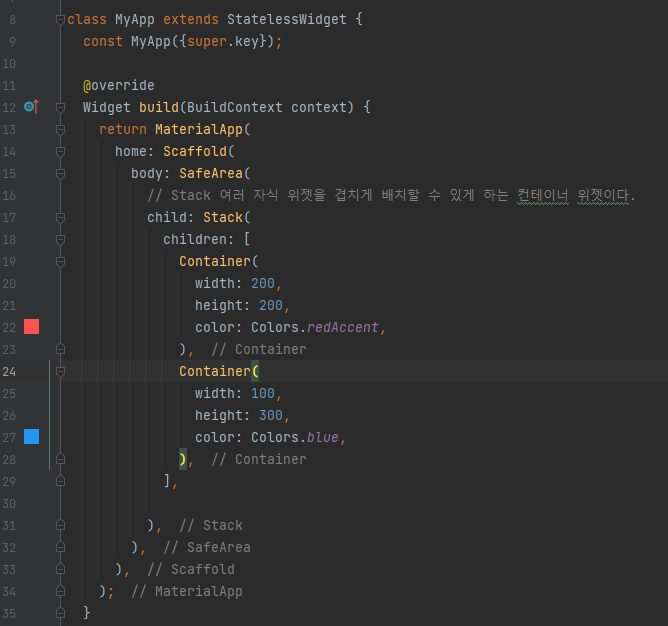Click fold end marker on line 29
Image resolution: width=668 pixels, height=626 pixels.
pos(60,481)
